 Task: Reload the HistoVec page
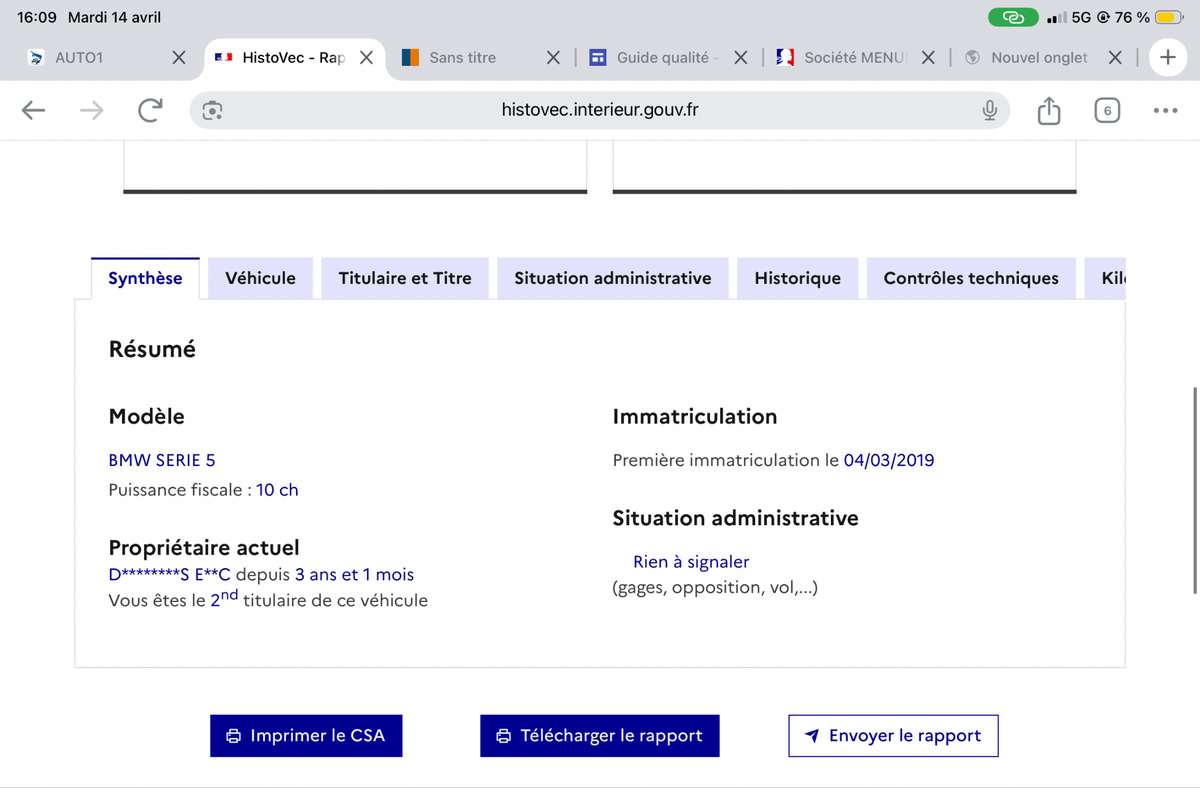click(x=150, y=110)
